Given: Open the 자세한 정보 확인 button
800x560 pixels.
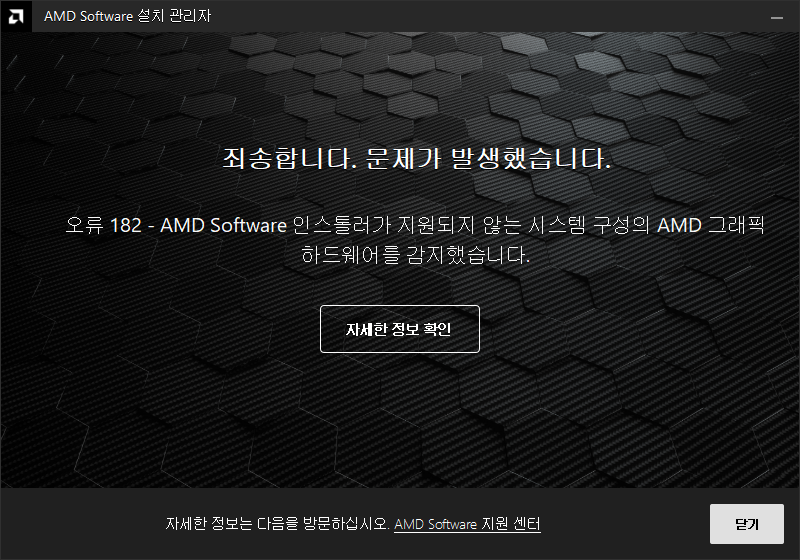Looking at the screenshot, I should click(399, 329).
